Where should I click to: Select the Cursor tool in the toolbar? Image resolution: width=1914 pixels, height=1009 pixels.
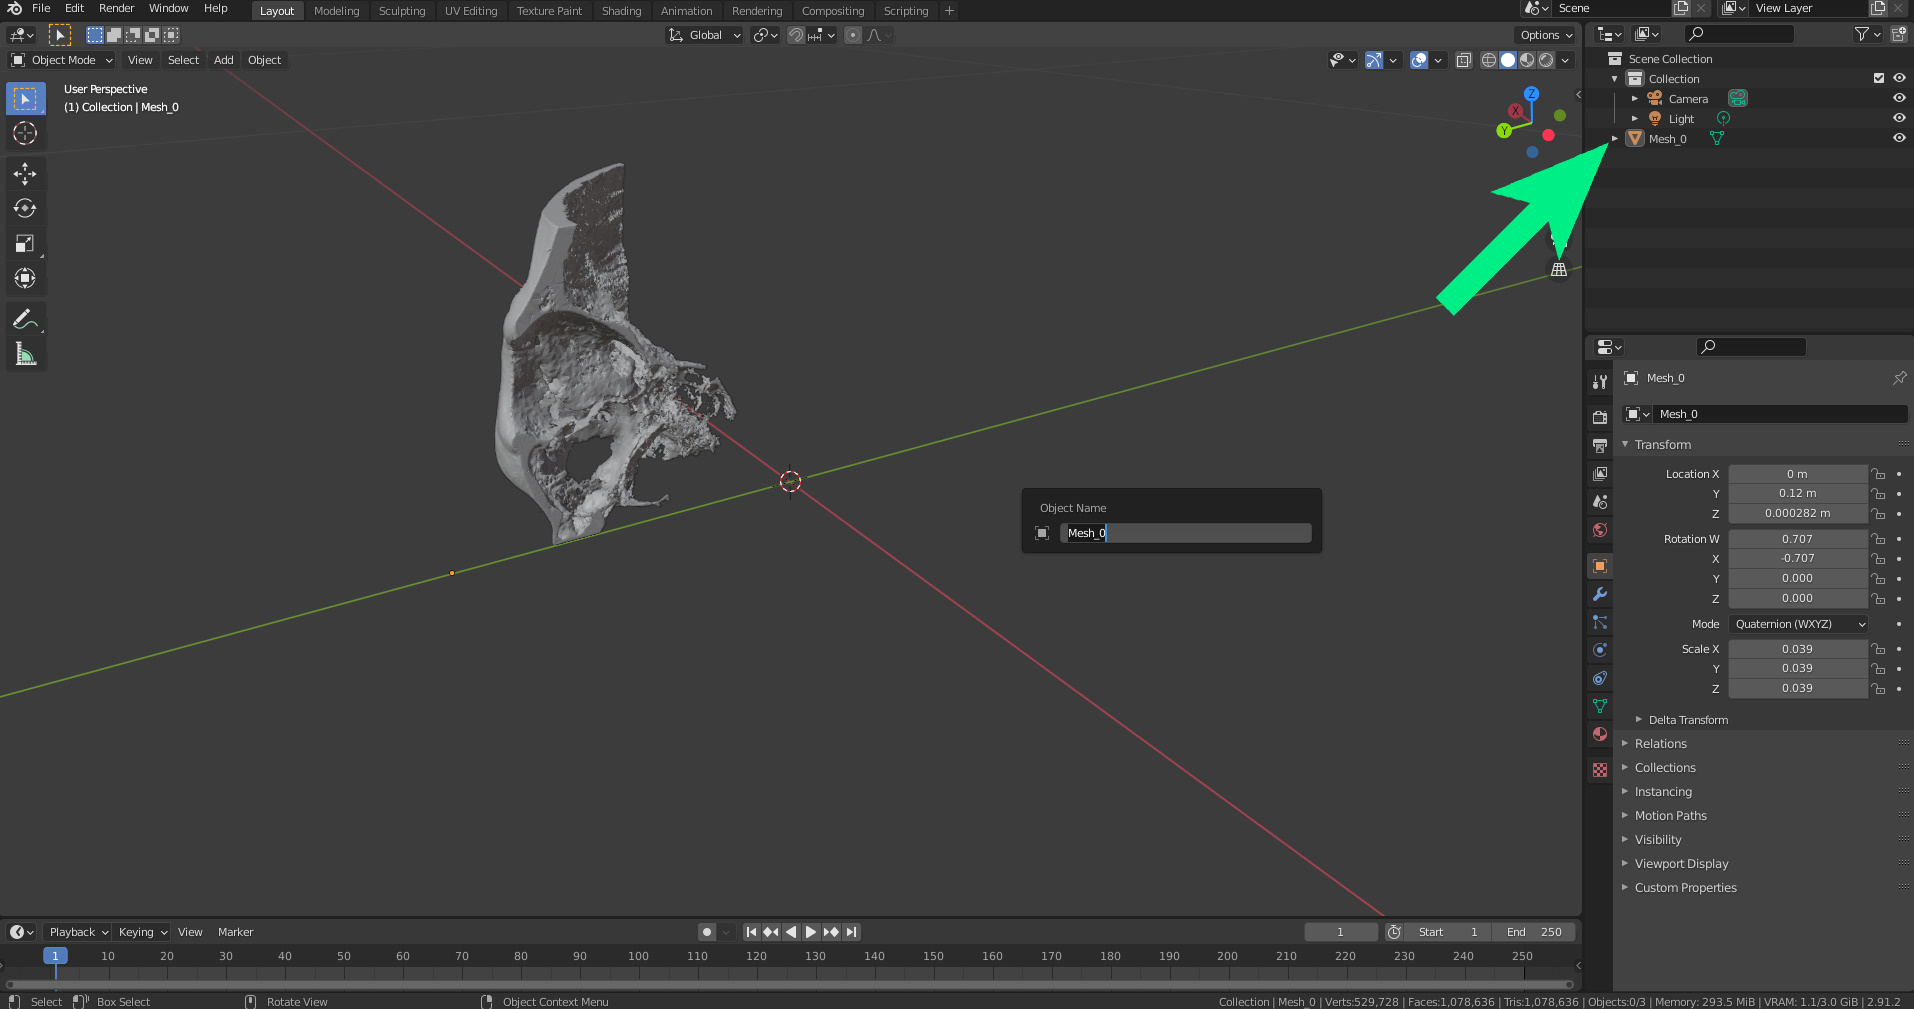(x=25, y=133)
